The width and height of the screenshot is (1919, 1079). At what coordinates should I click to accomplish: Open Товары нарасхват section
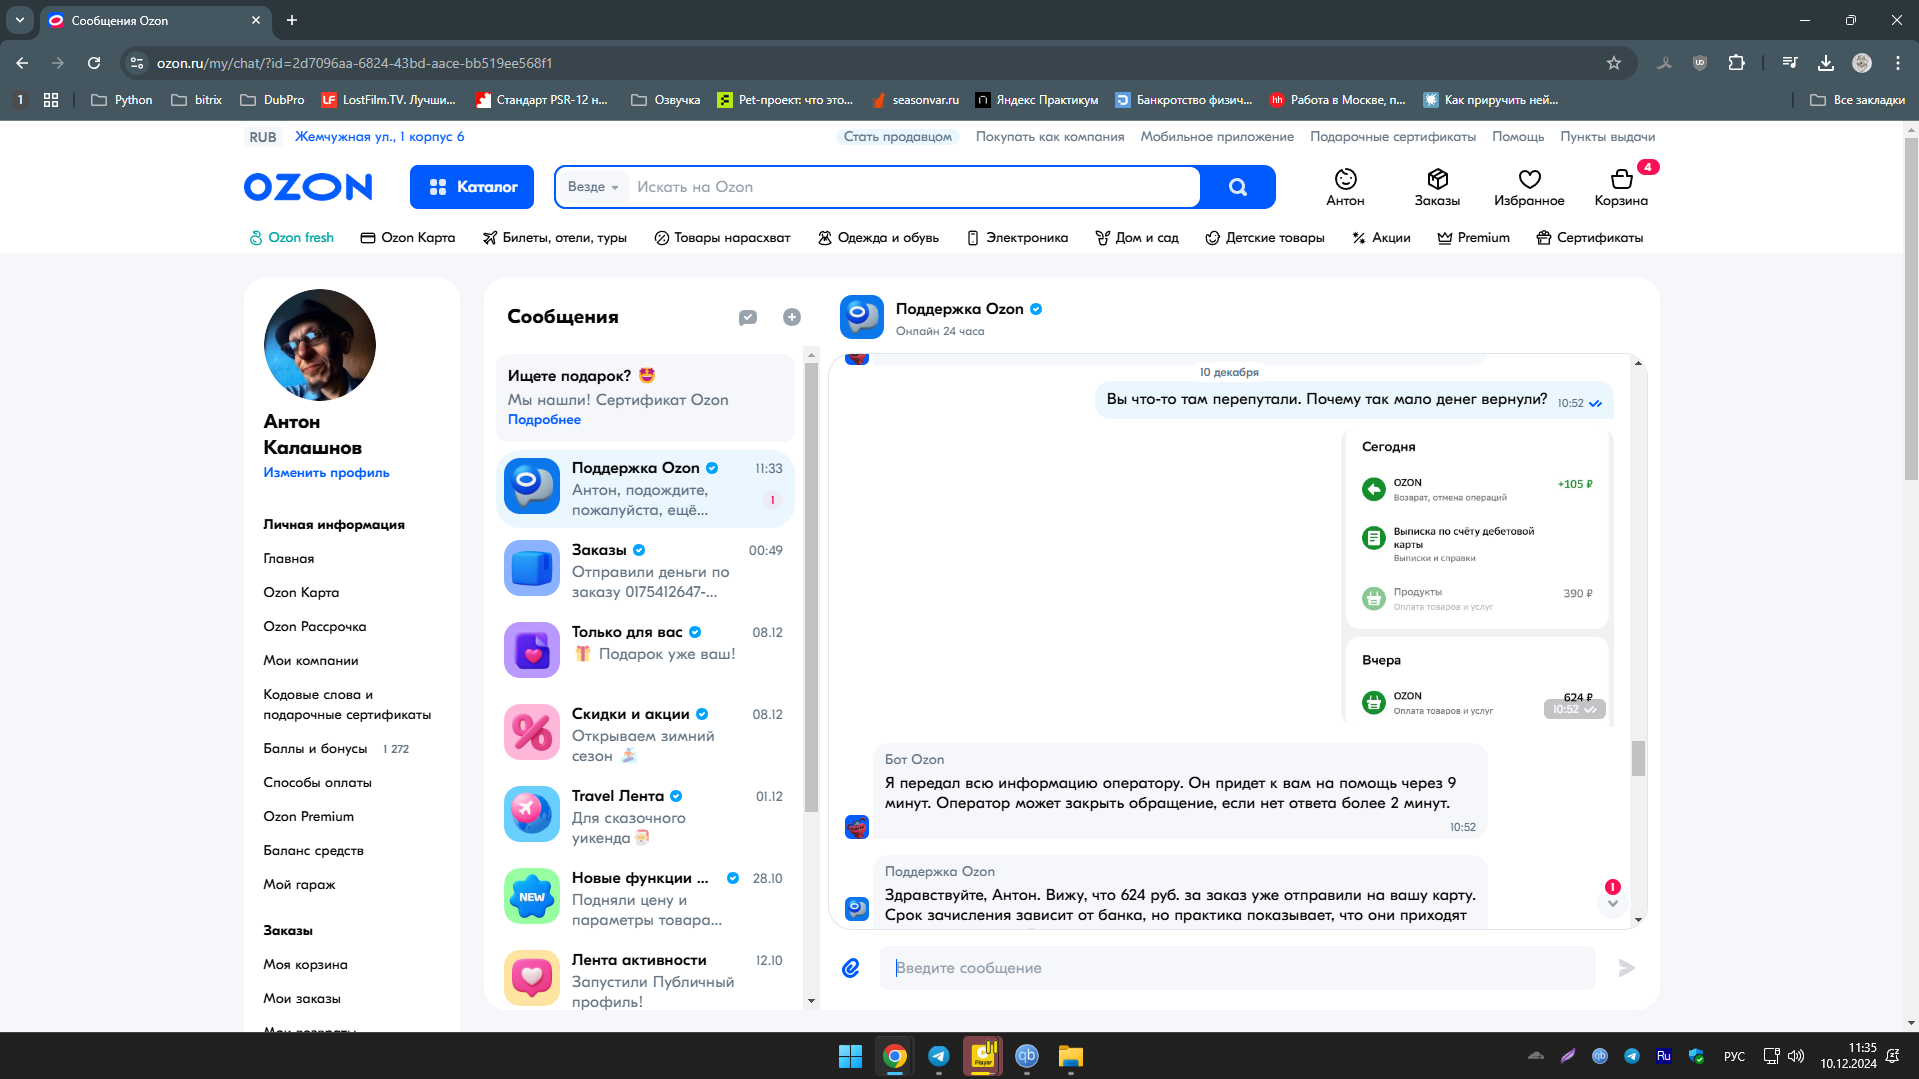pyautogui.click(x=722, y=238)
